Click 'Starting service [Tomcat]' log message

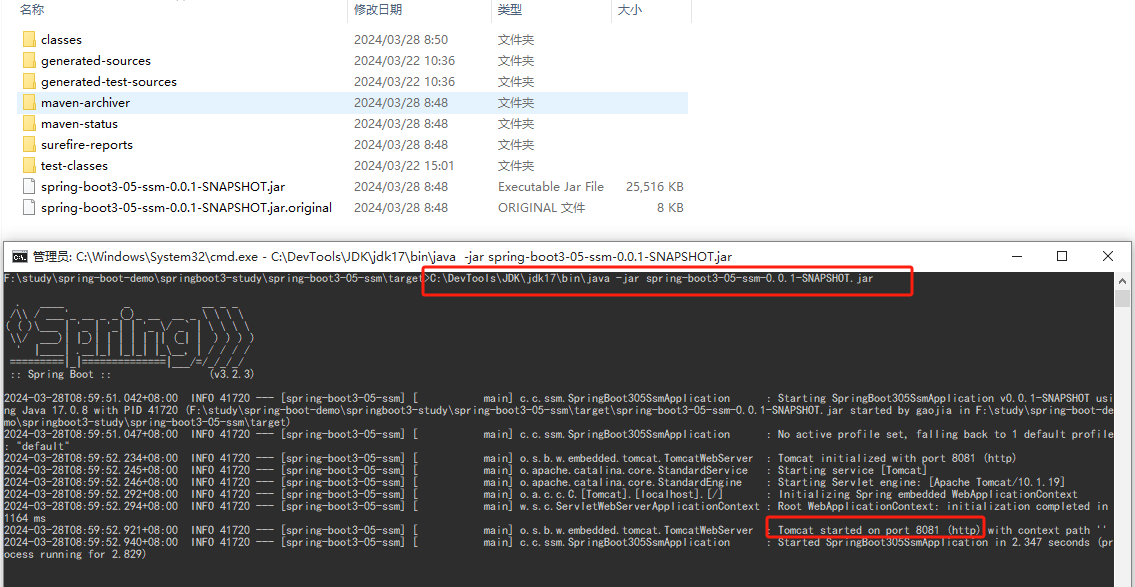[852, 470]
